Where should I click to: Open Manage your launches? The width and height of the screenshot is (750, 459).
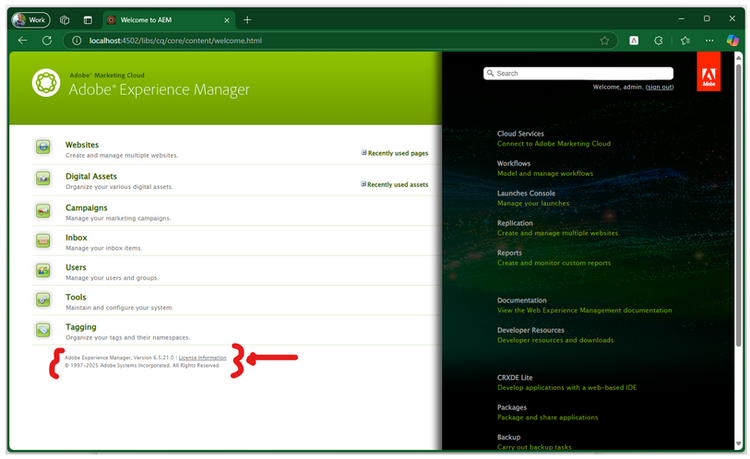click(533, 203)
